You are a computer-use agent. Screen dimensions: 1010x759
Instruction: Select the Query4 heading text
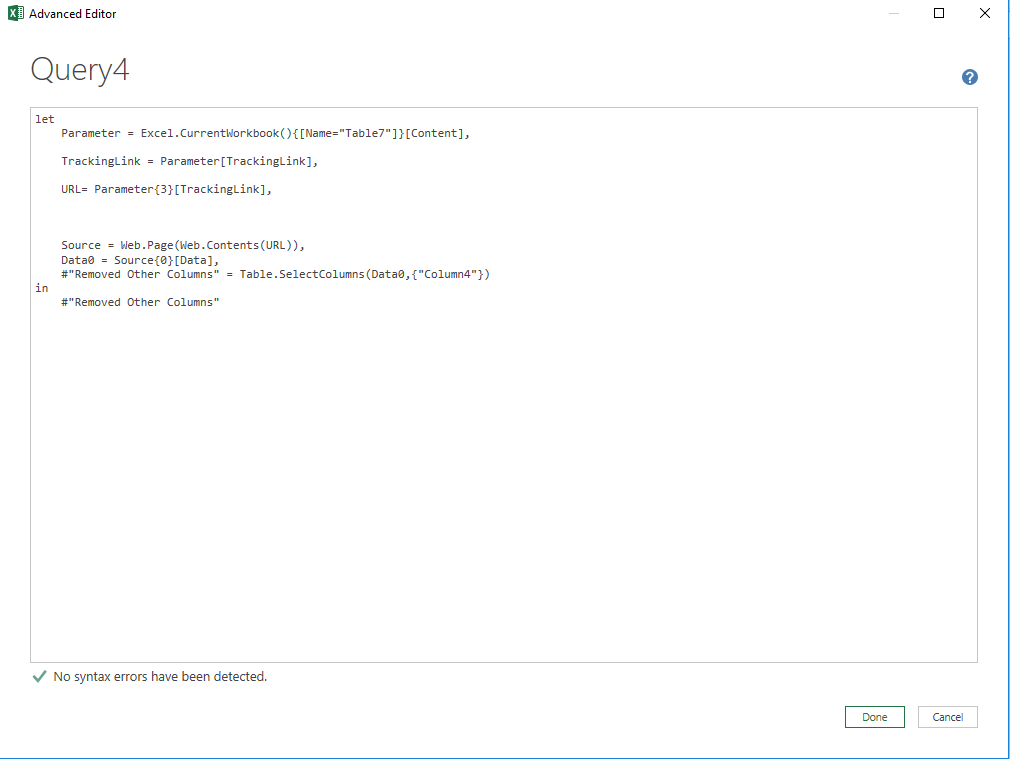[79, 70]
